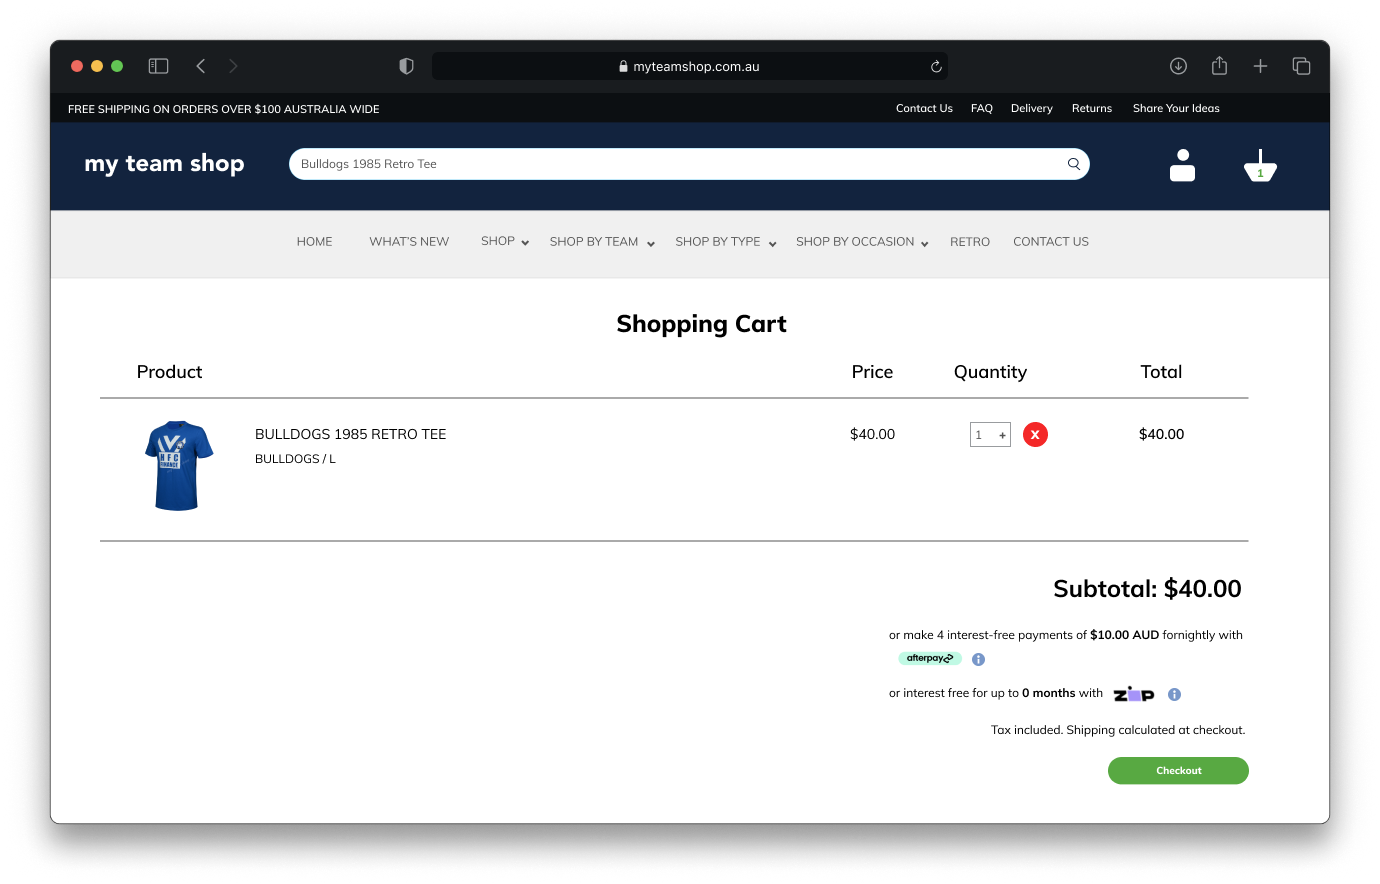Toggle the Safari sidebar icon

(x=158, y=66)
